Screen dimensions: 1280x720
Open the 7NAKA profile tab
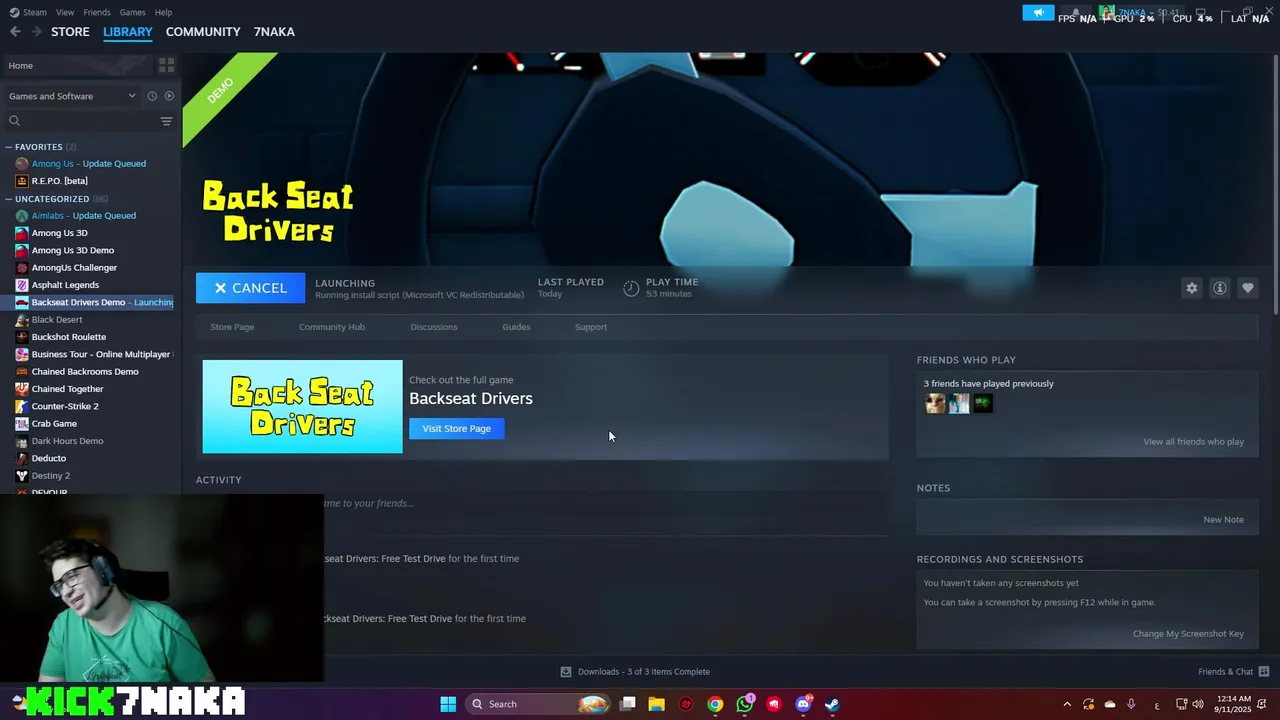coord(274,32)
